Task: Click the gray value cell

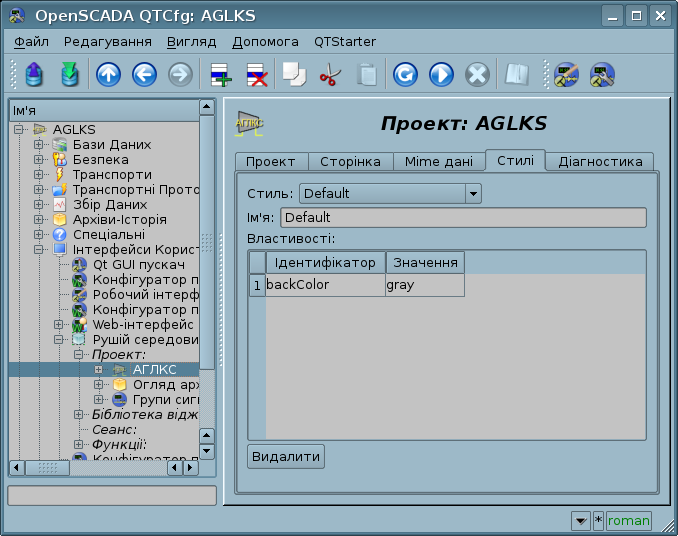Action: point(425,285)
